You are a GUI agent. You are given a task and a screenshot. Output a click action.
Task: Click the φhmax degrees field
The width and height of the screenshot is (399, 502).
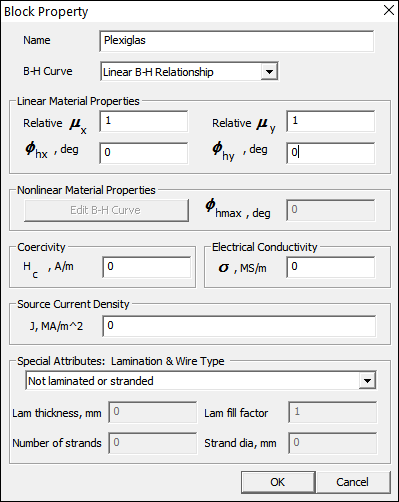pyautogui.click(x=330, y=210)
